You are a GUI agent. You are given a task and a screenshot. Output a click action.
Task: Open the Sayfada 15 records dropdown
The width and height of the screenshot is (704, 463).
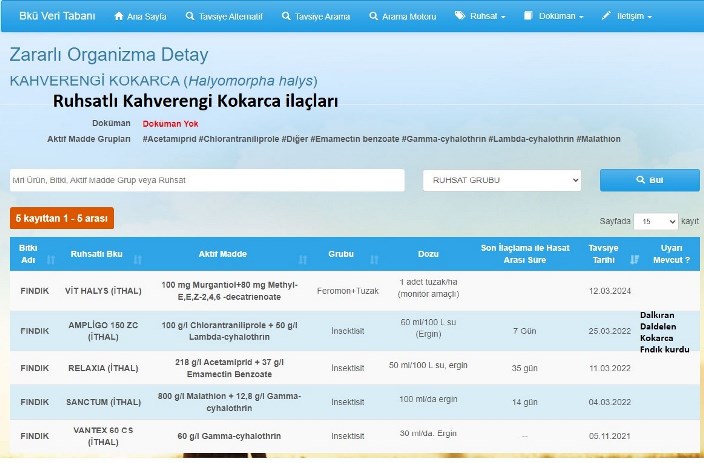coord(657,220)
